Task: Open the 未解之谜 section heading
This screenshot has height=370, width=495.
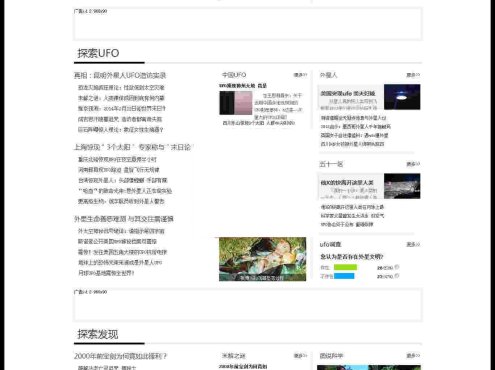Action: [x=234, y=356]
